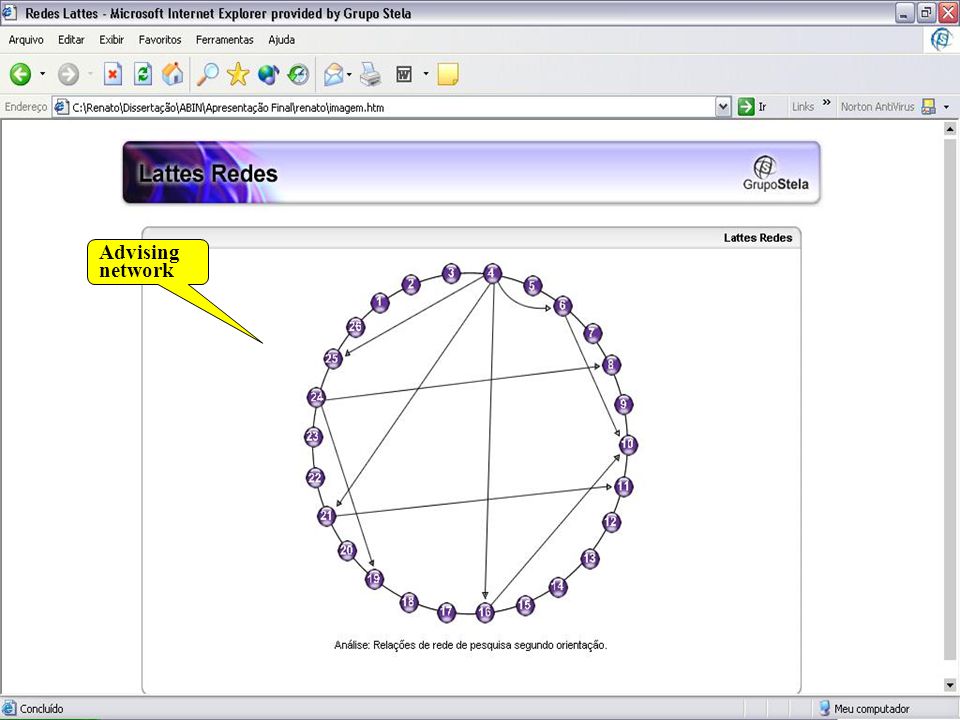
Task: Click the address bar URL field
Action: coord(392,107)
